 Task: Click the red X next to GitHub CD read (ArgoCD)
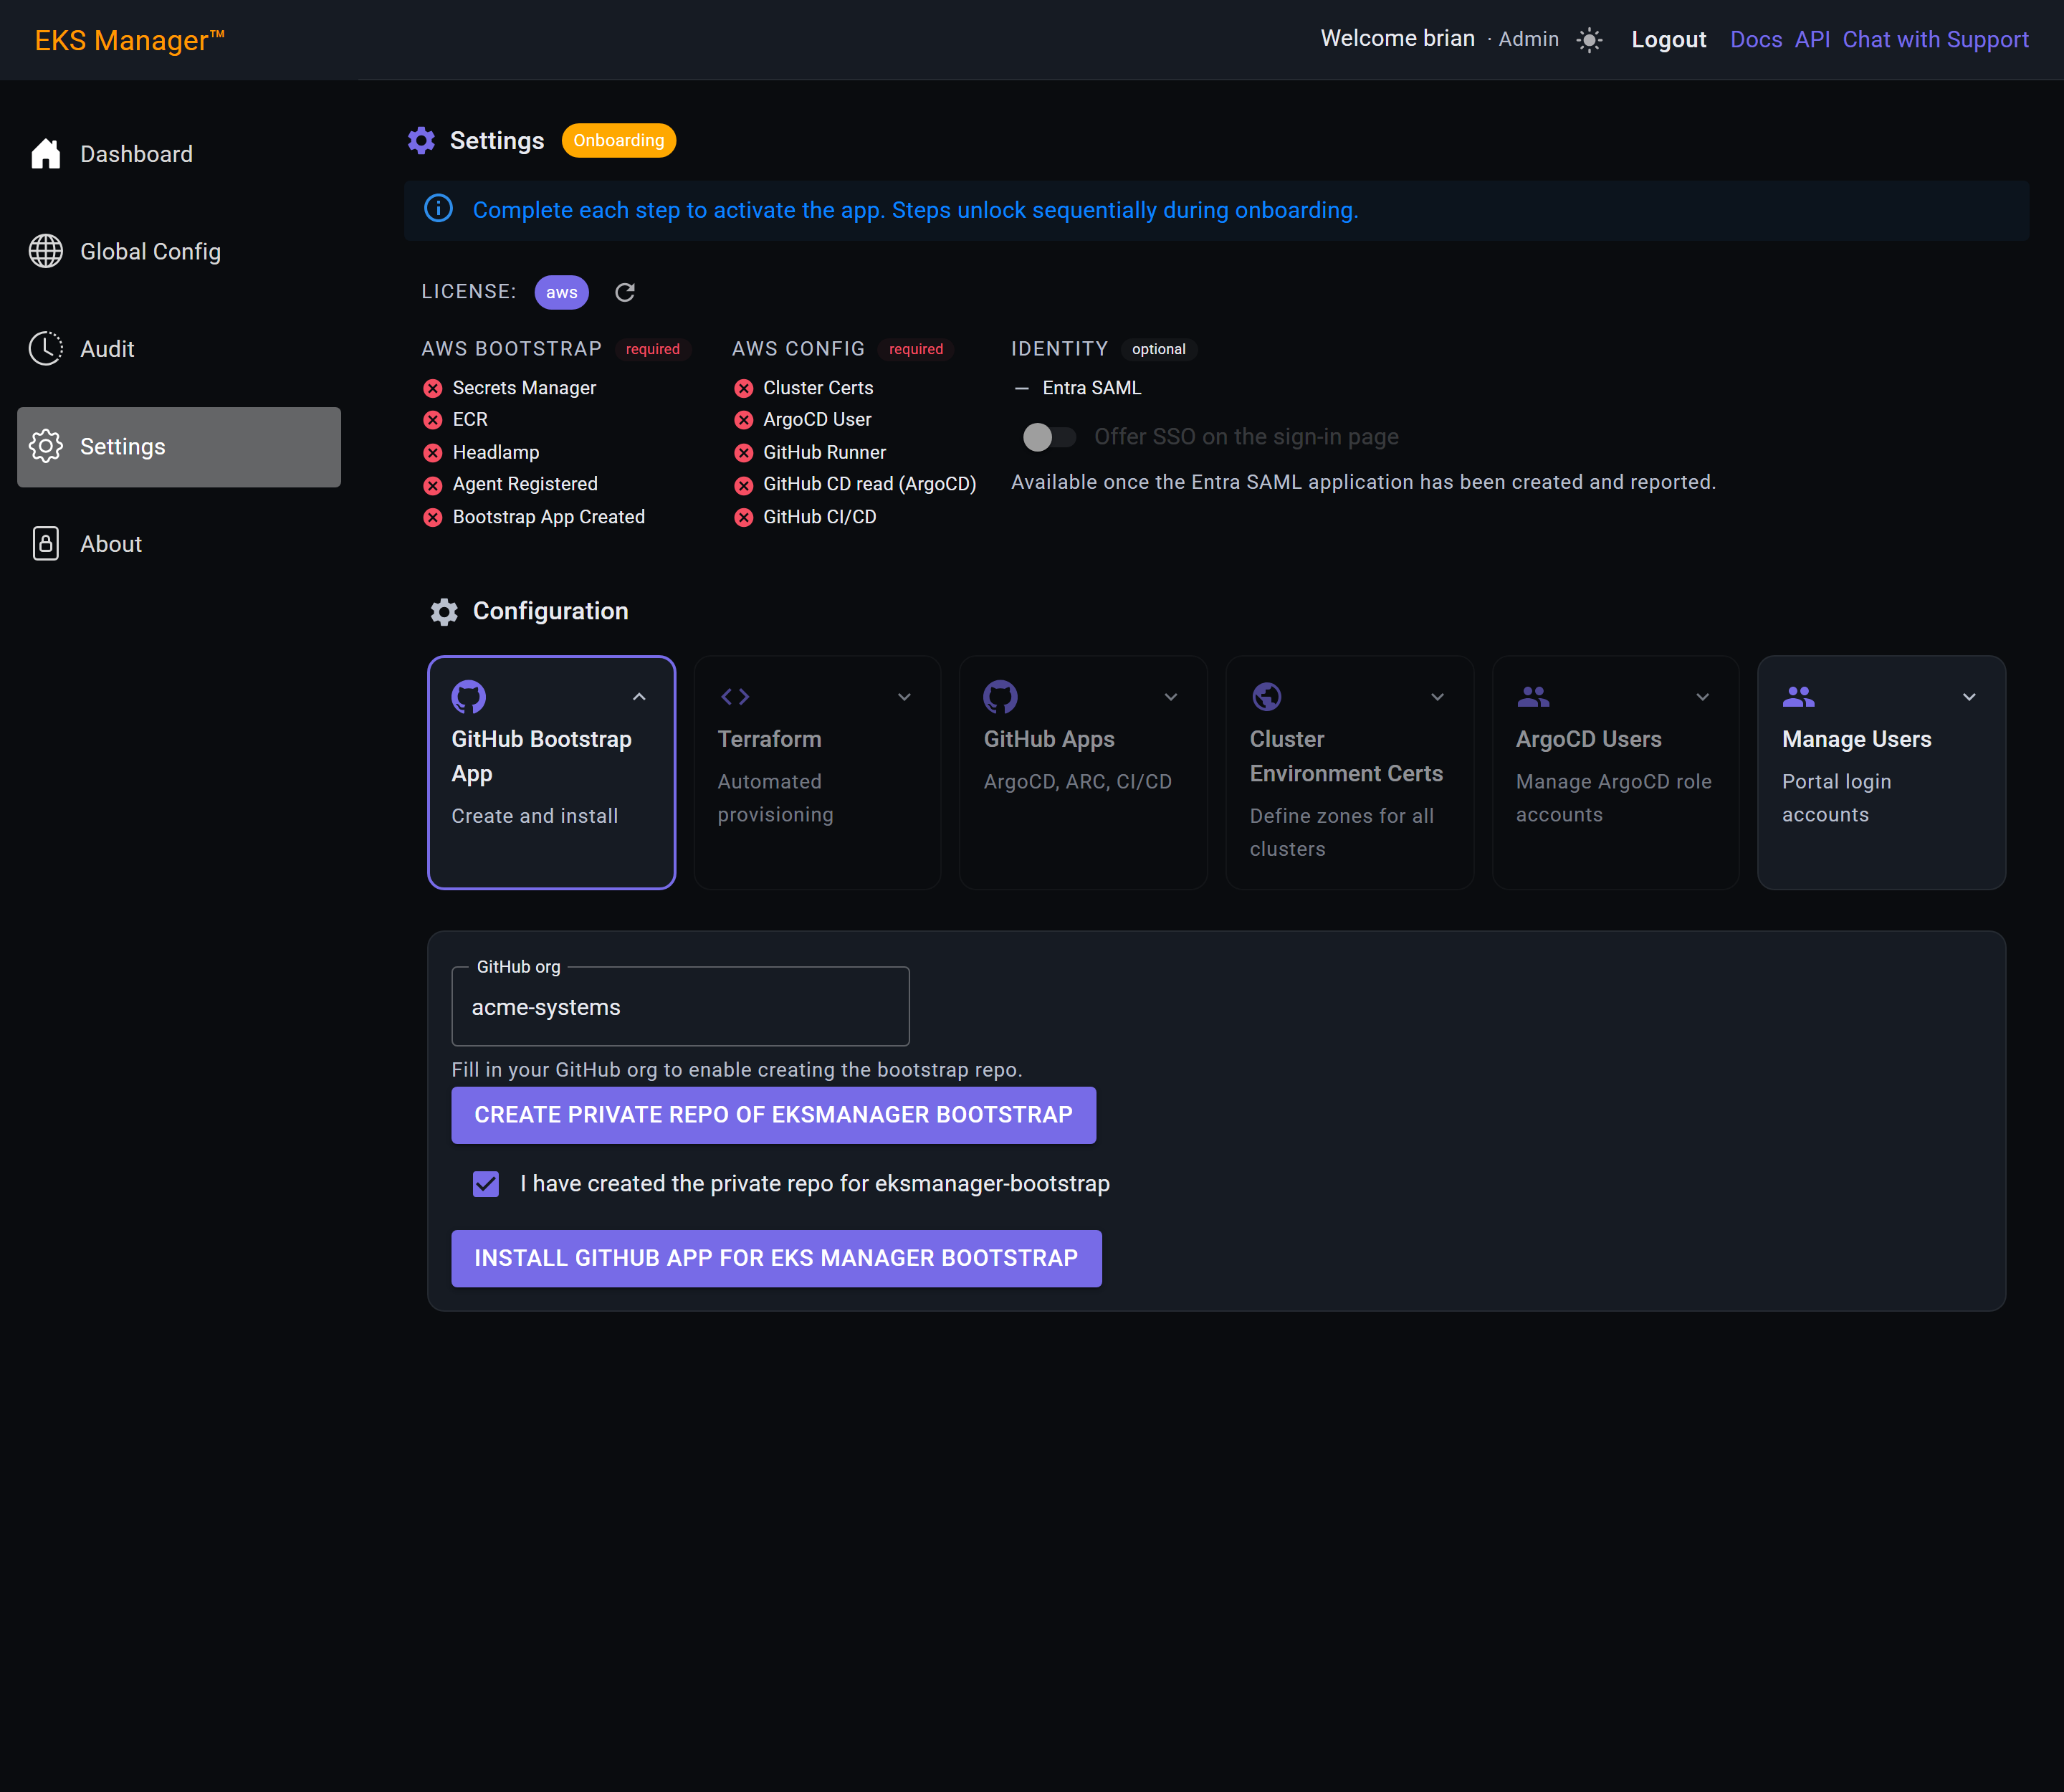tap(744, 485)
